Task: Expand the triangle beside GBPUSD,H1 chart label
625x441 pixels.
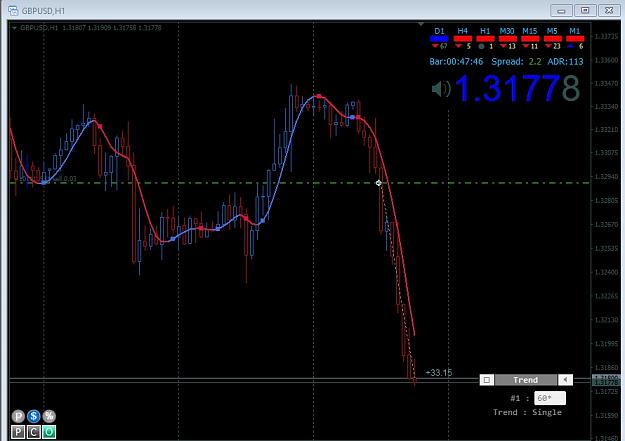Action: tap(14, 28)
